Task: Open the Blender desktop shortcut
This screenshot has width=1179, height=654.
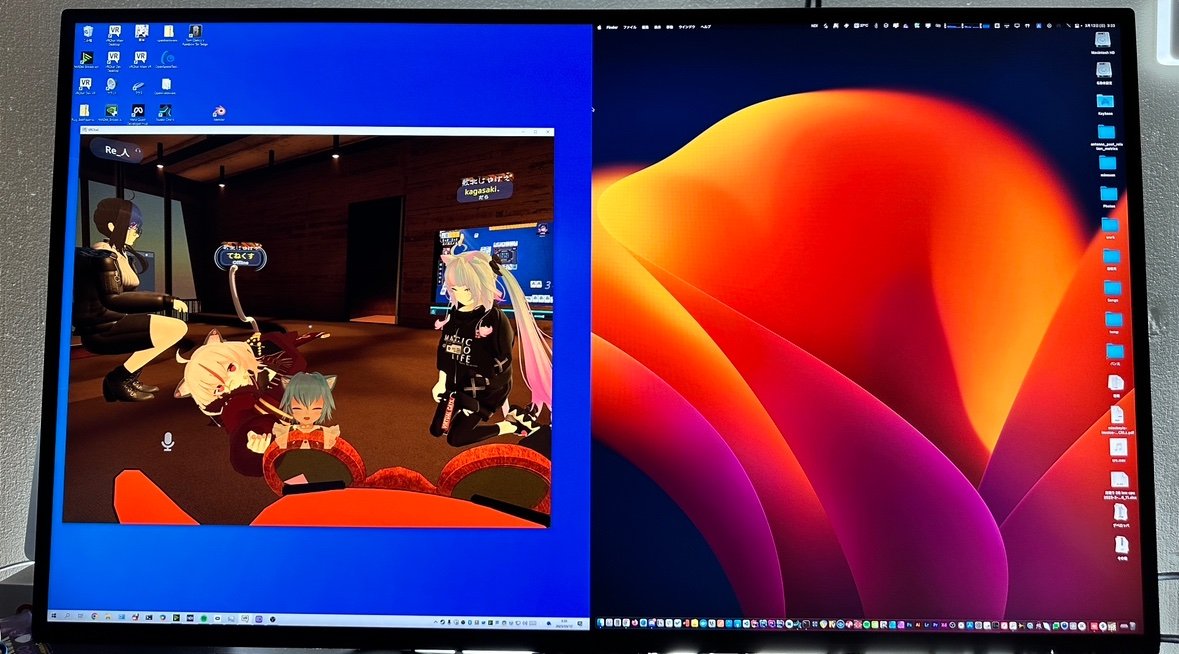Action: [219, 111]
